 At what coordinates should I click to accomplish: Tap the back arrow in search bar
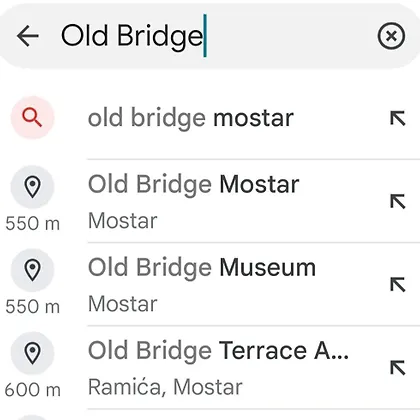pos(28,36)
